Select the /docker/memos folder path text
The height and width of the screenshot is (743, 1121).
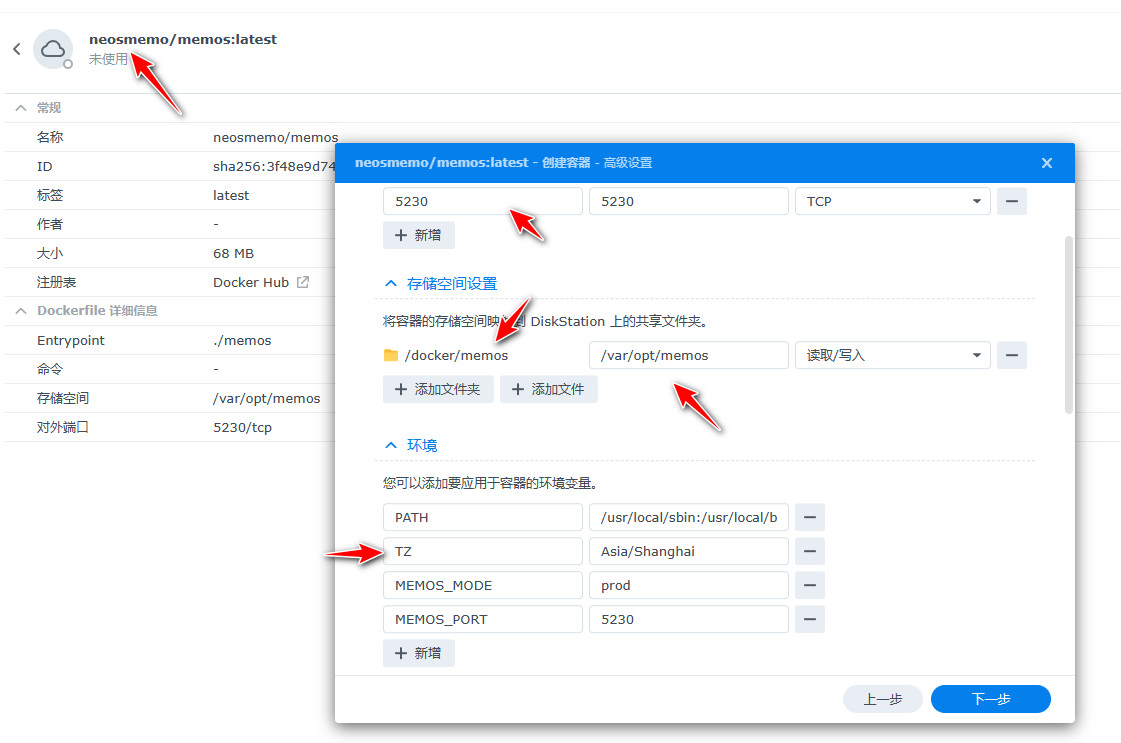456,355
